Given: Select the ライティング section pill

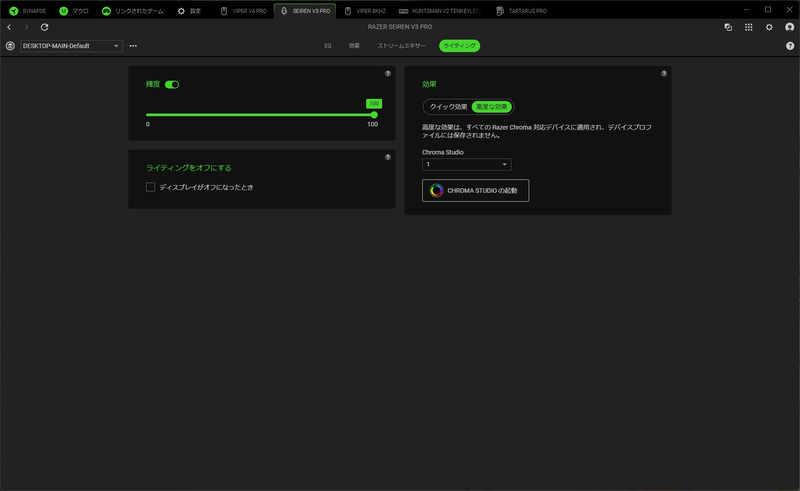Looking at the screenshot, I should coord(459,46).
